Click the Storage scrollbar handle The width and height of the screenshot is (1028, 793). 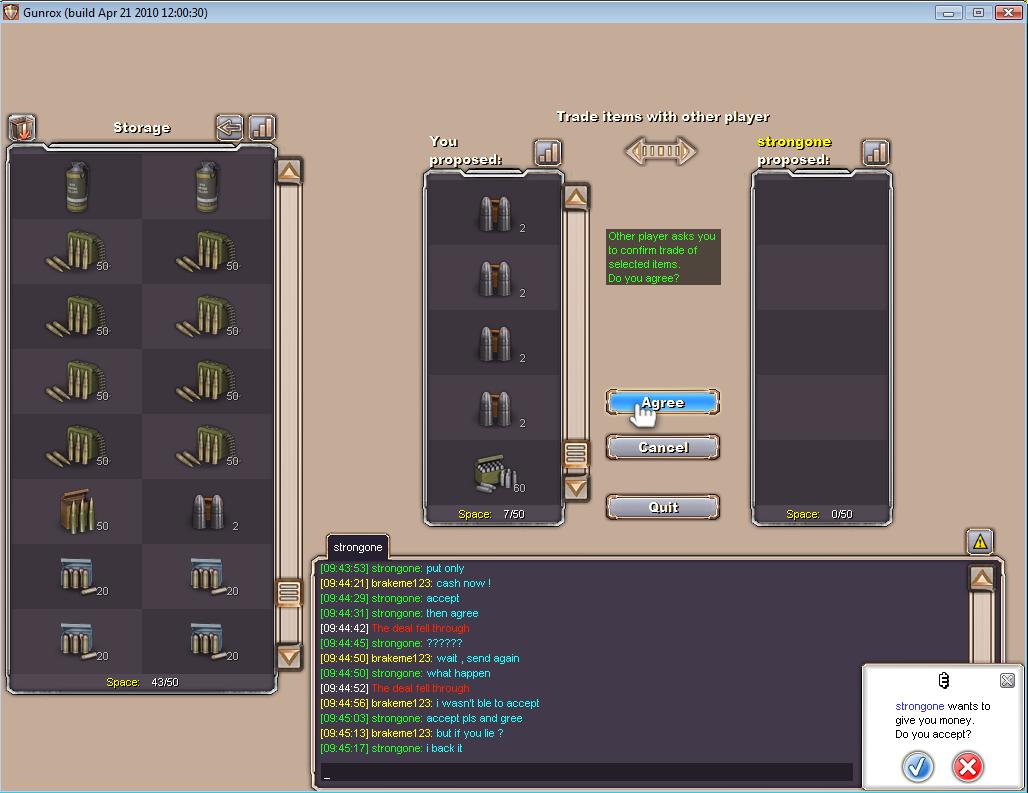[x=289, y=592]
